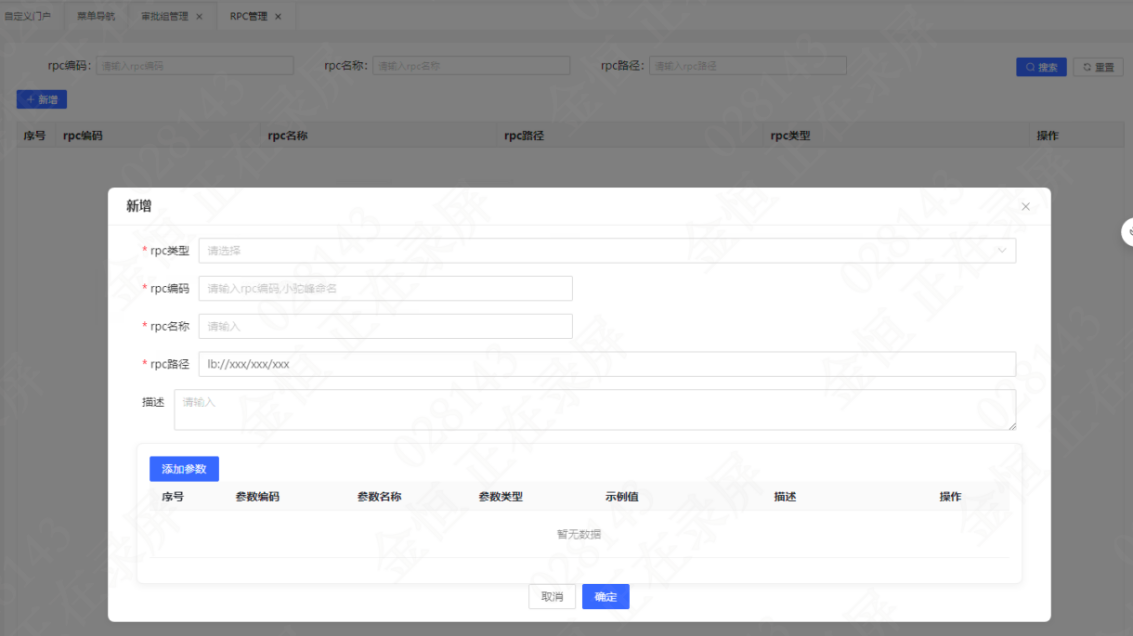Switch to the 审批组管理 tab

click(165, 16)
